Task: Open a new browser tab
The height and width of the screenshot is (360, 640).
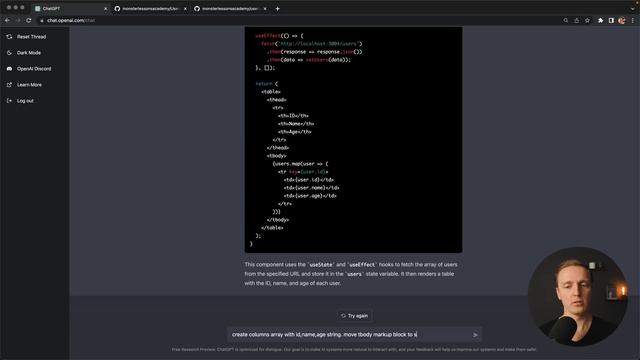Action: pyautogui.click(x=278, y=9)
